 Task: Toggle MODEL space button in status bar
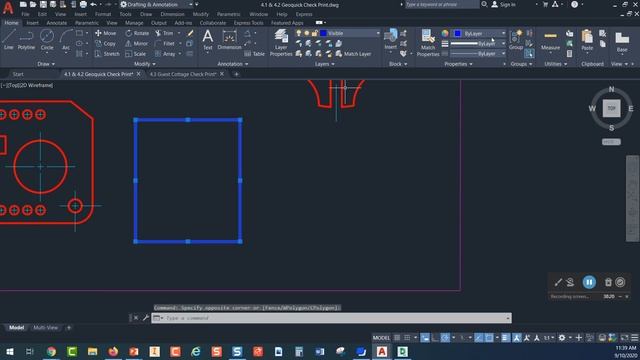(381, 338)
